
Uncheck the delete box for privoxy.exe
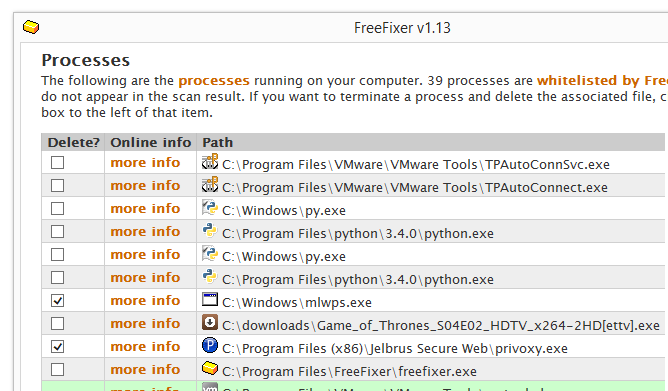tap(58, 347)
